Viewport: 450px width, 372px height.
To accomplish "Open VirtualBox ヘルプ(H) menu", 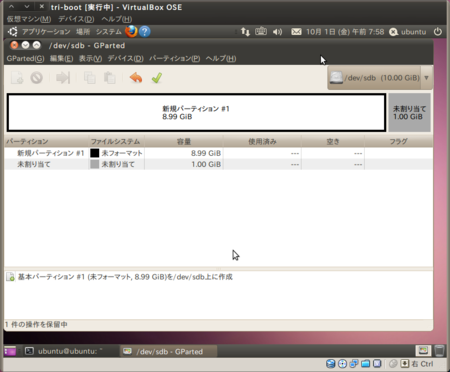I will pos(117,19).
